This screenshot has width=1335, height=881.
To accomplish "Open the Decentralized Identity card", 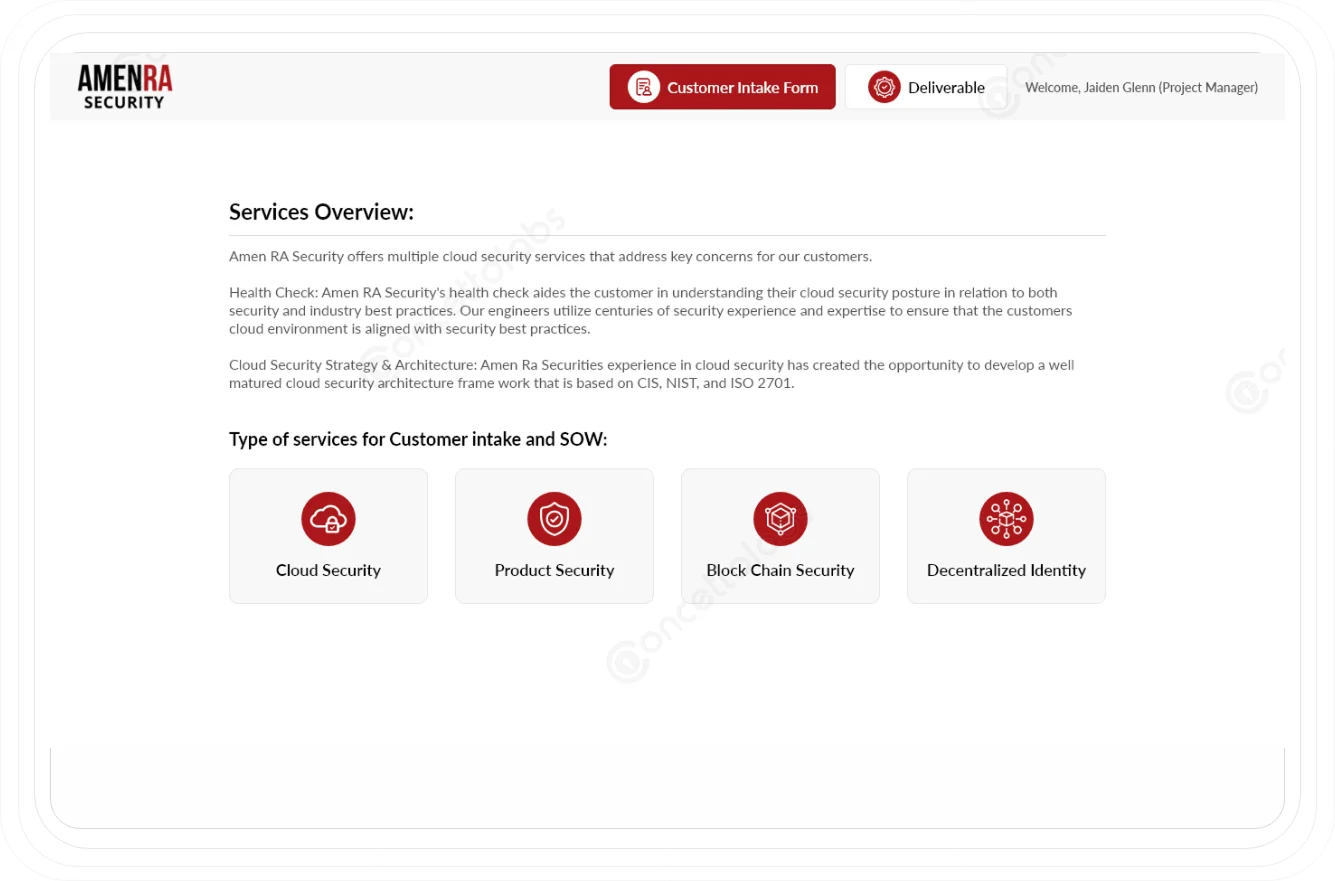I will click(x=1006, y=535).
